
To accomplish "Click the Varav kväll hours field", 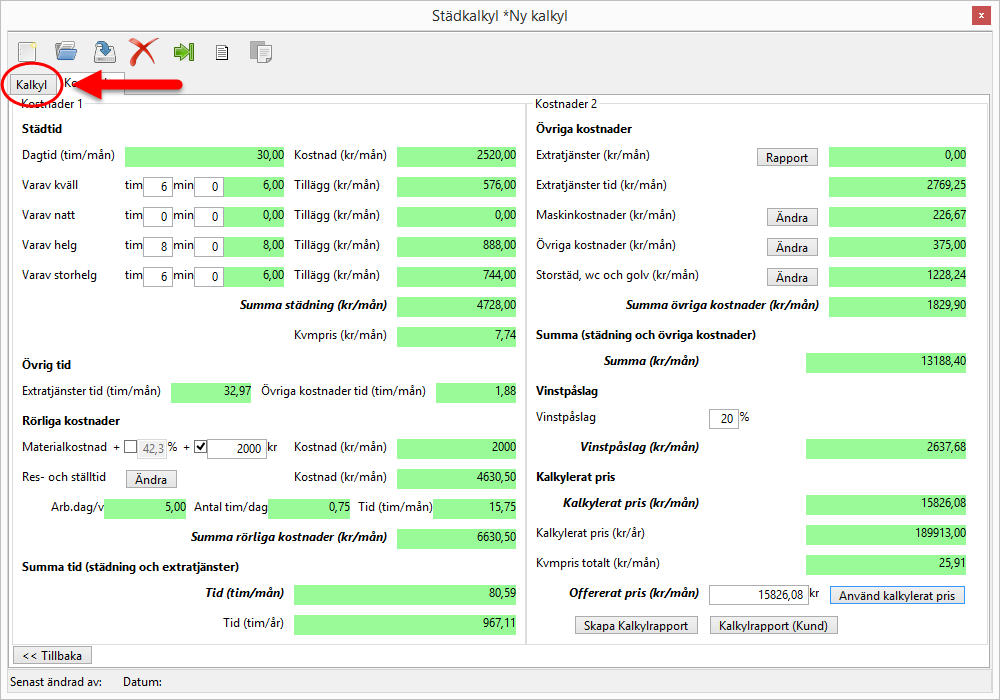I will 157,186.
